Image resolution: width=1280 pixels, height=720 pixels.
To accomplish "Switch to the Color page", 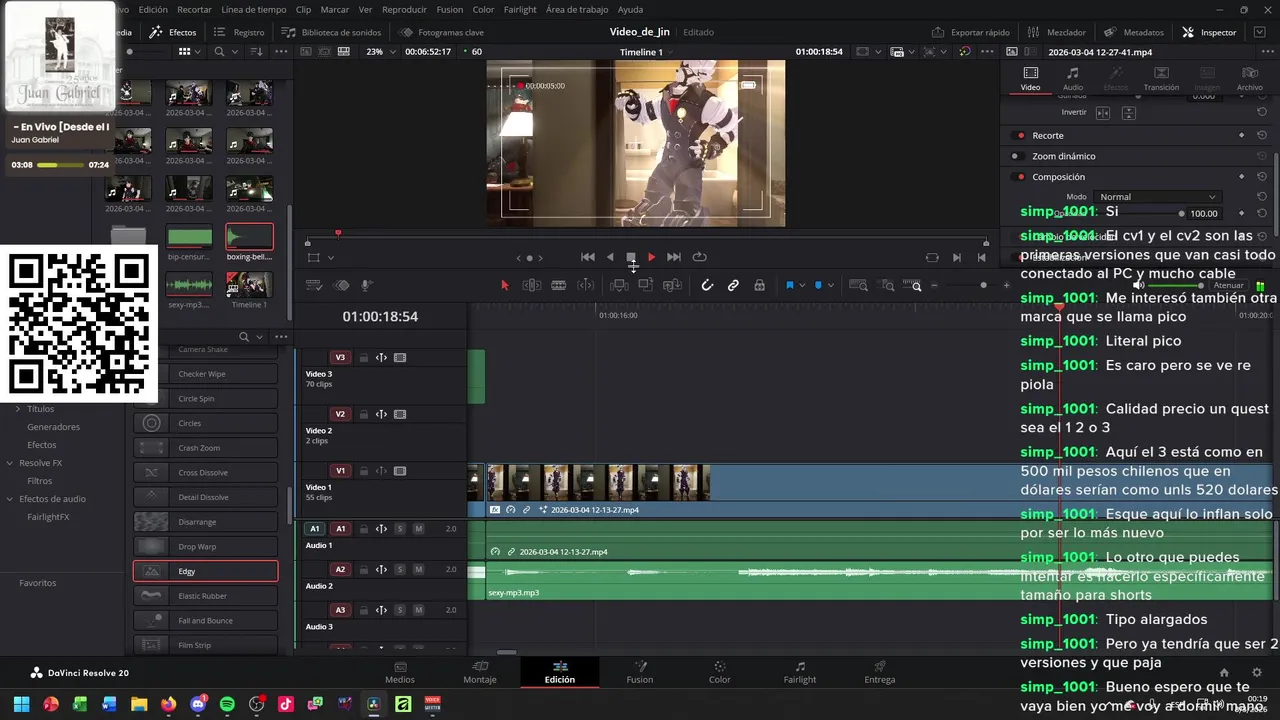I will 719,672.
